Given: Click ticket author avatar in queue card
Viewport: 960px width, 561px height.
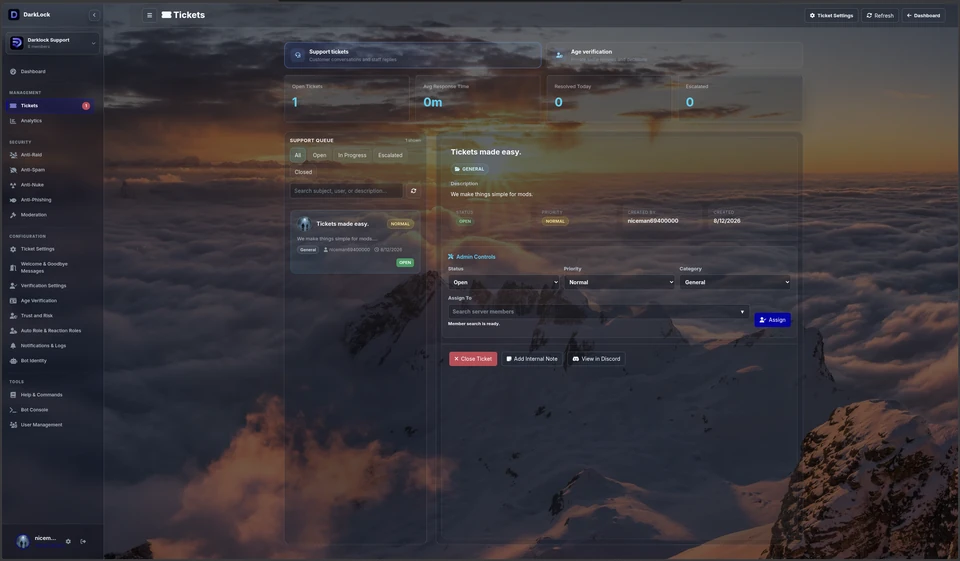Looking at the screenshot, I should [304, 224].
